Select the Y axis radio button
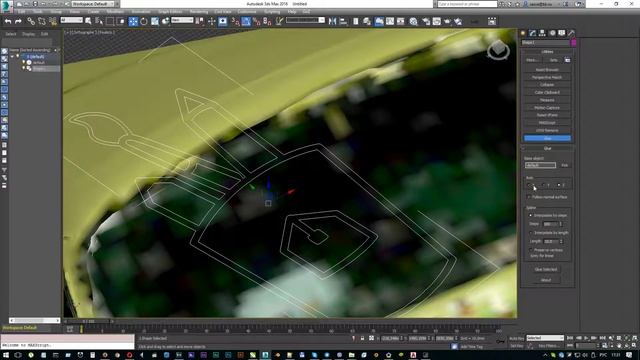The width and height of the screenshot is (640, 360). [x=545, y=185]
